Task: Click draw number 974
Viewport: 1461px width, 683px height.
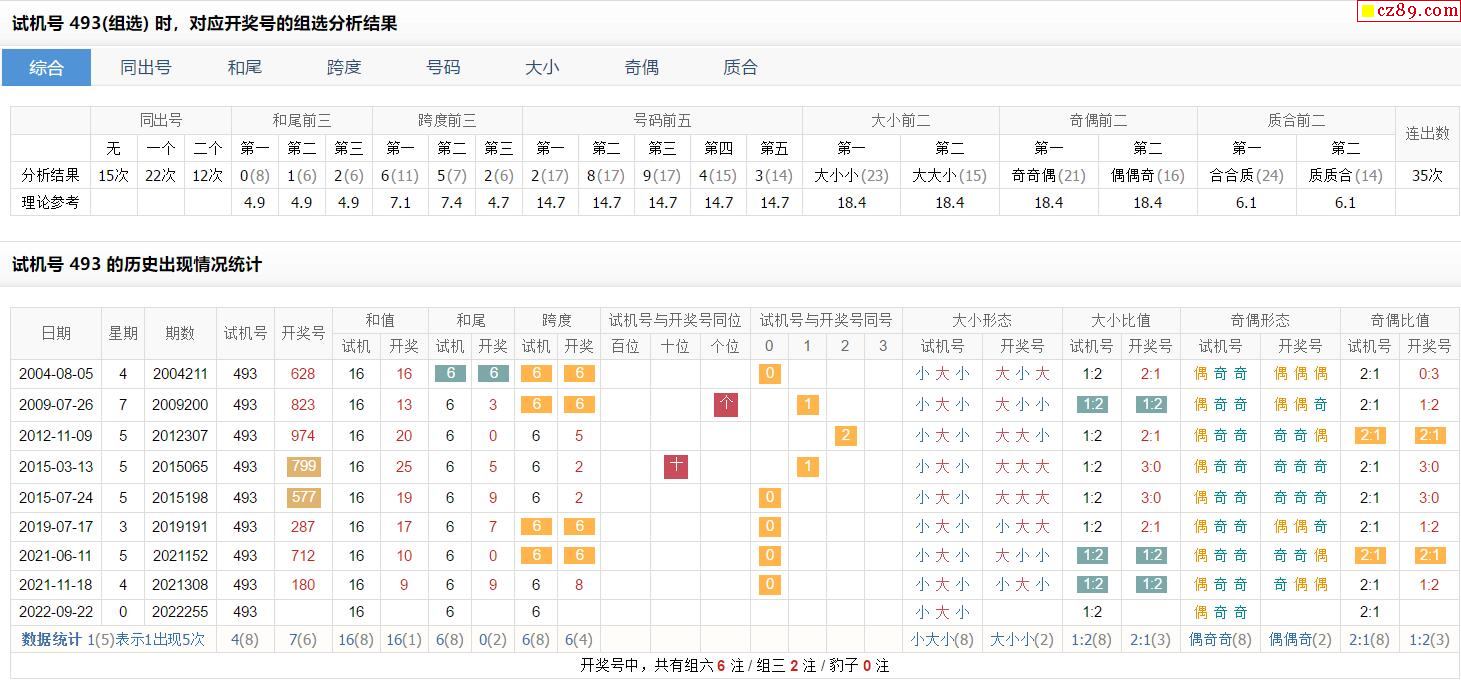Action: 302,435
